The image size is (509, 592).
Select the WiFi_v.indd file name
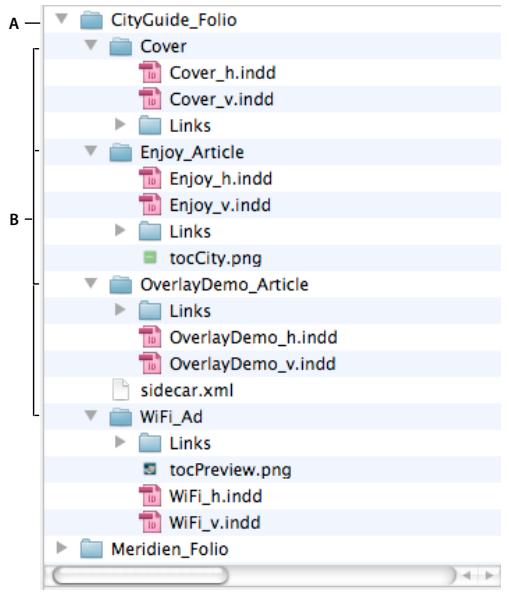click(x=214, y=522)
